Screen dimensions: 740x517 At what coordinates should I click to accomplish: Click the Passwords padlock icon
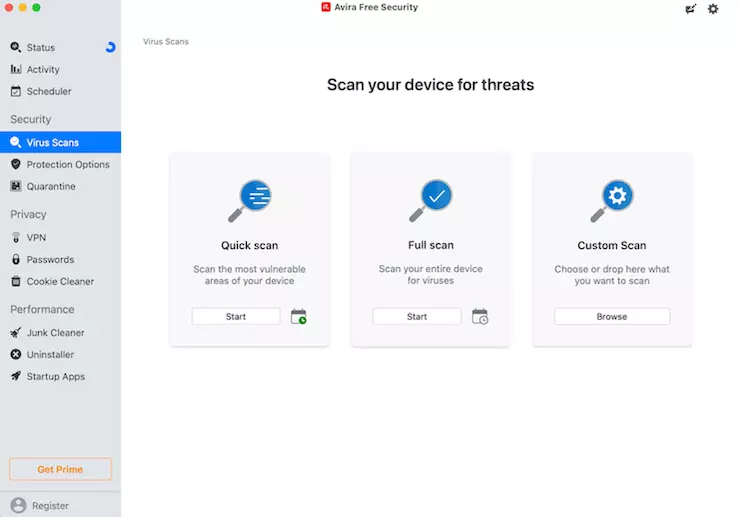(x=16, y=259)
